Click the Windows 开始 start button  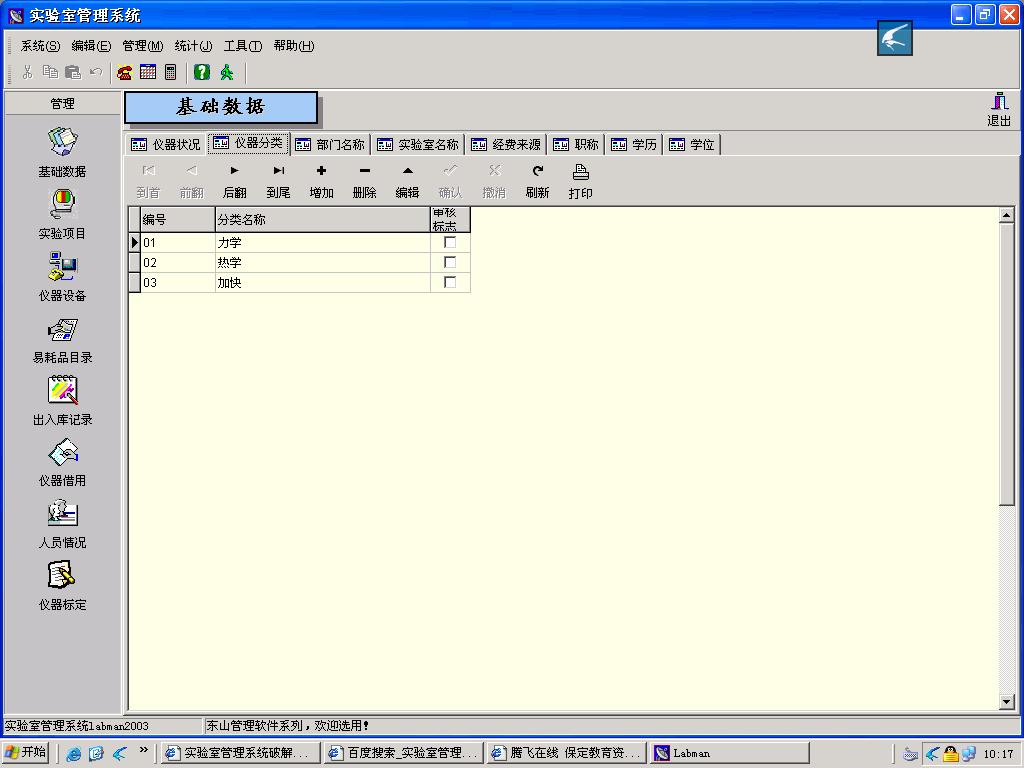[x=26, y=753]
